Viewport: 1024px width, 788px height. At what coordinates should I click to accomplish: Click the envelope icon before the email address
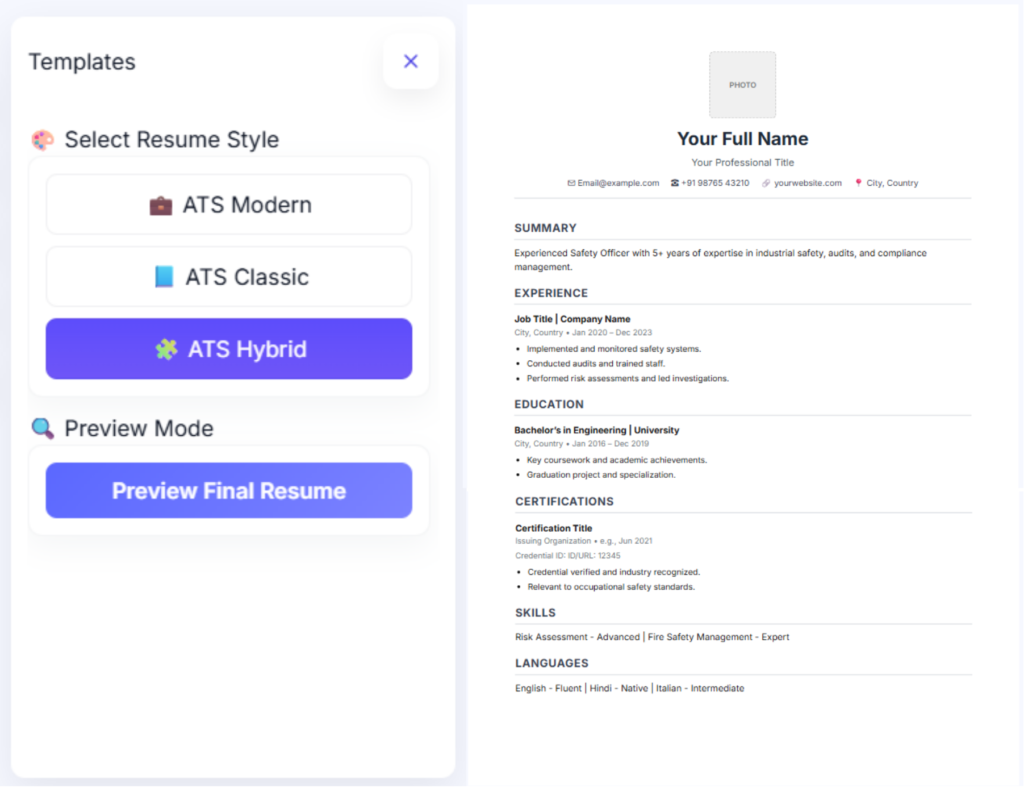pyautogui.click(x=571, y=183)
